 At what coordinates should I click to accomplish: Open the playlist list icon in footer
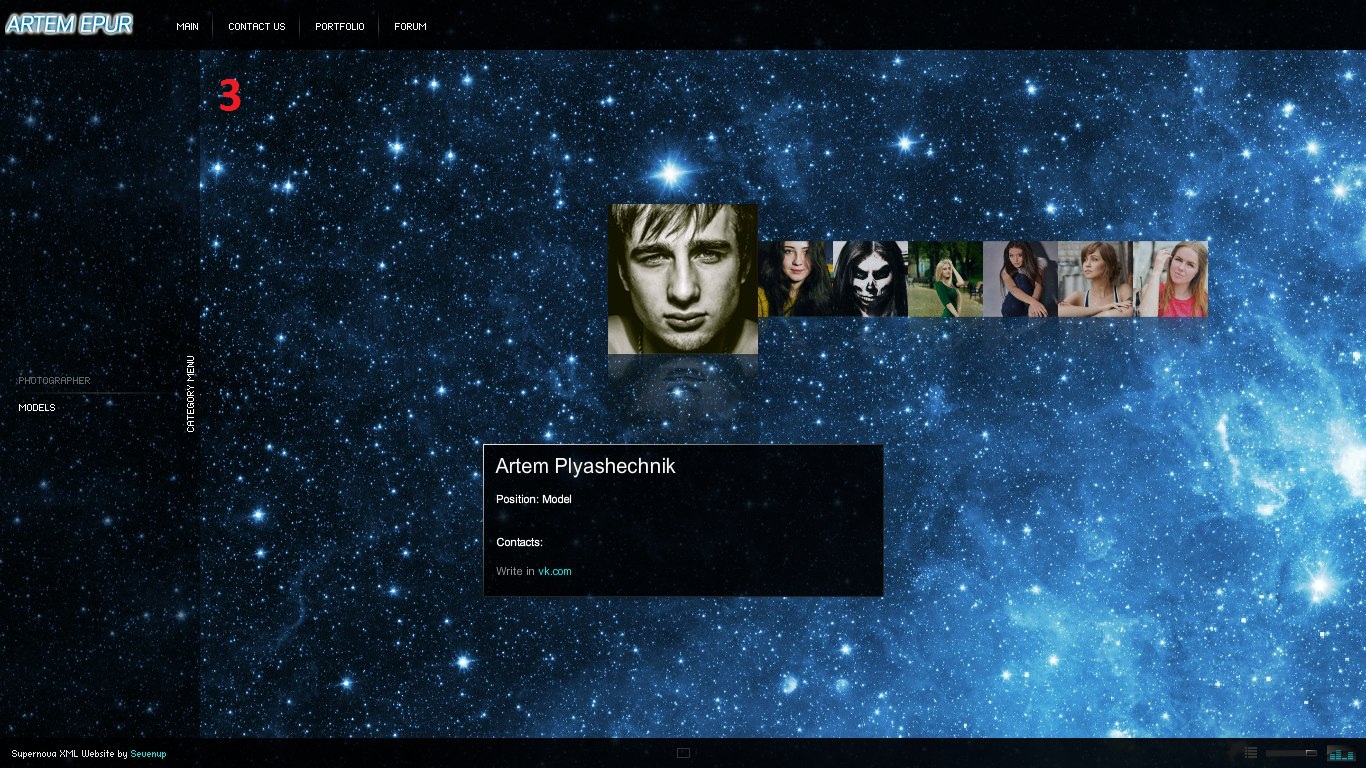1251,753
